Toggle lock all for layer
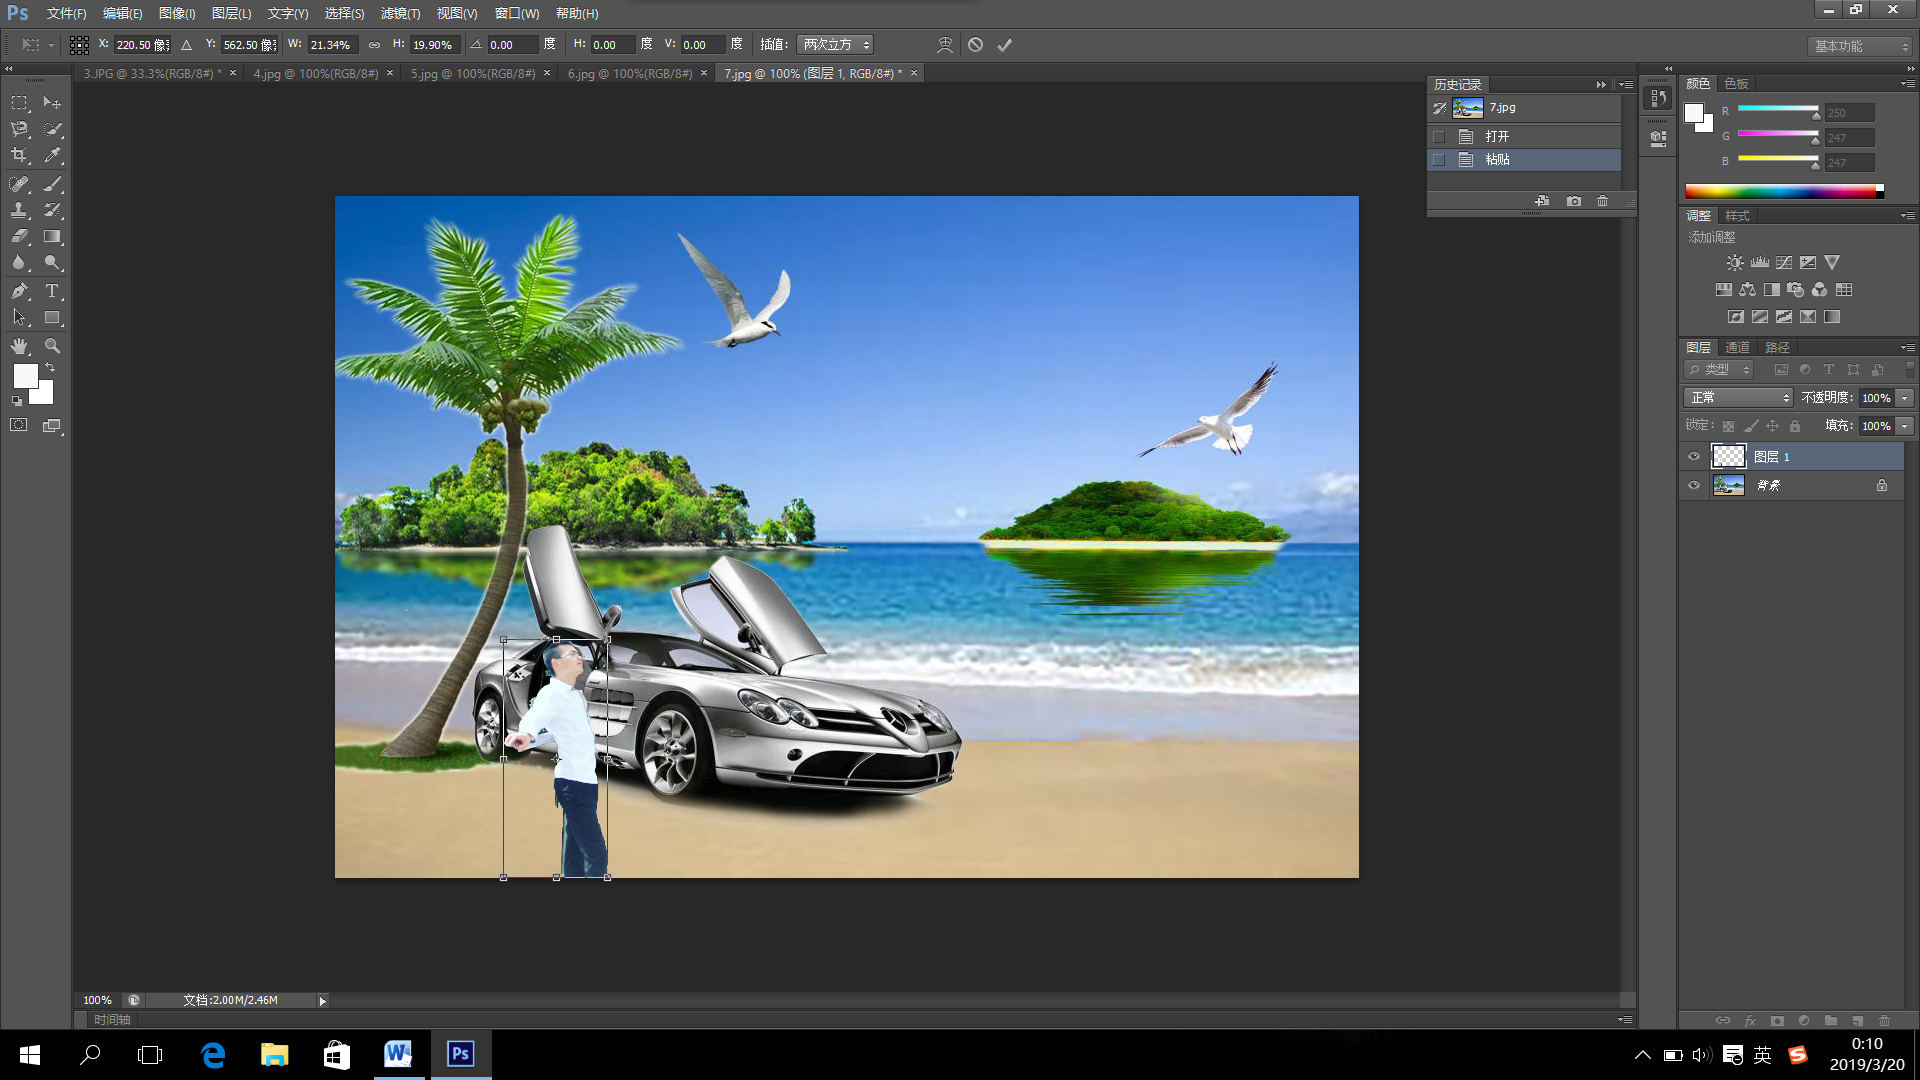This screenshot has width=1920, height=1080. click(x=1795, y=426)
